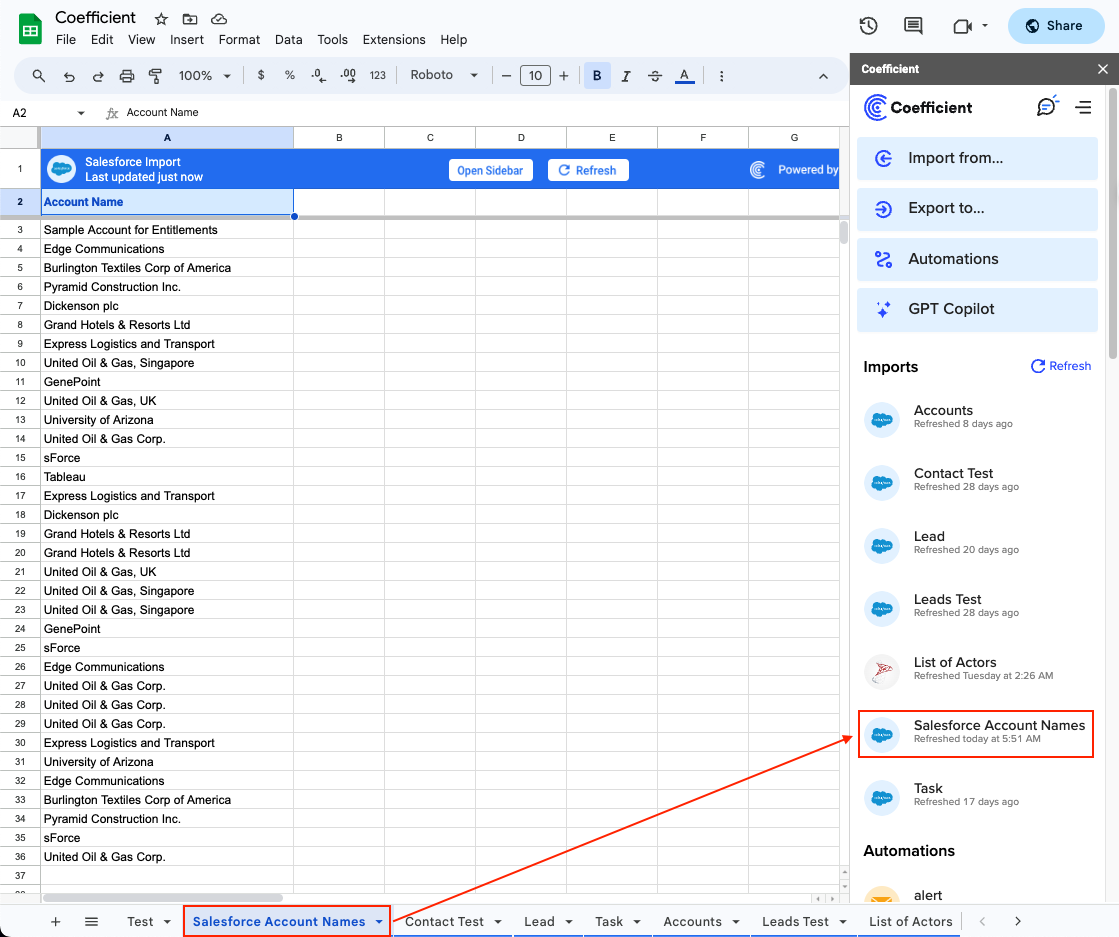This screenshot has width=1119, height=937.
Task: Click Refresh in the Salesforce banner
Action: point(588,170)
